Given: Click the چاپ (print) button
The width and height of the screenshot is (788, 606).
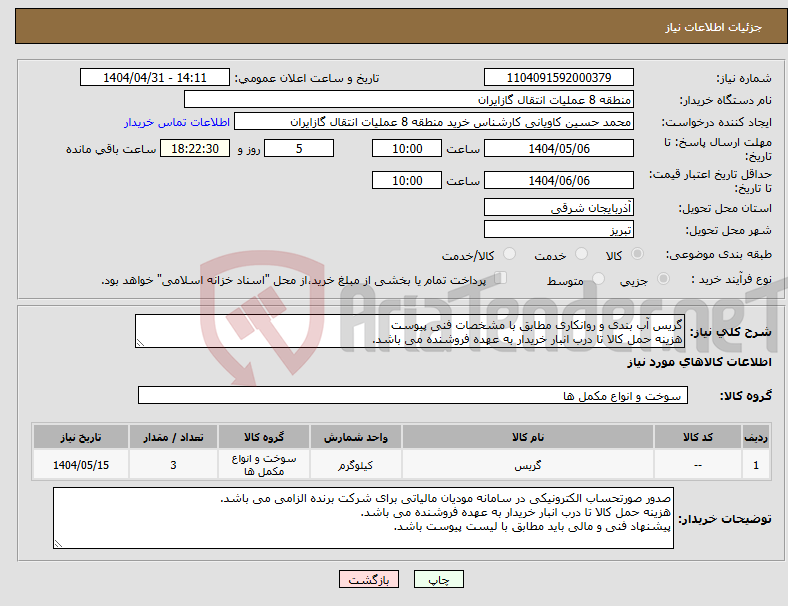Looking at the screenshot, I should click(x=438, y=579).
